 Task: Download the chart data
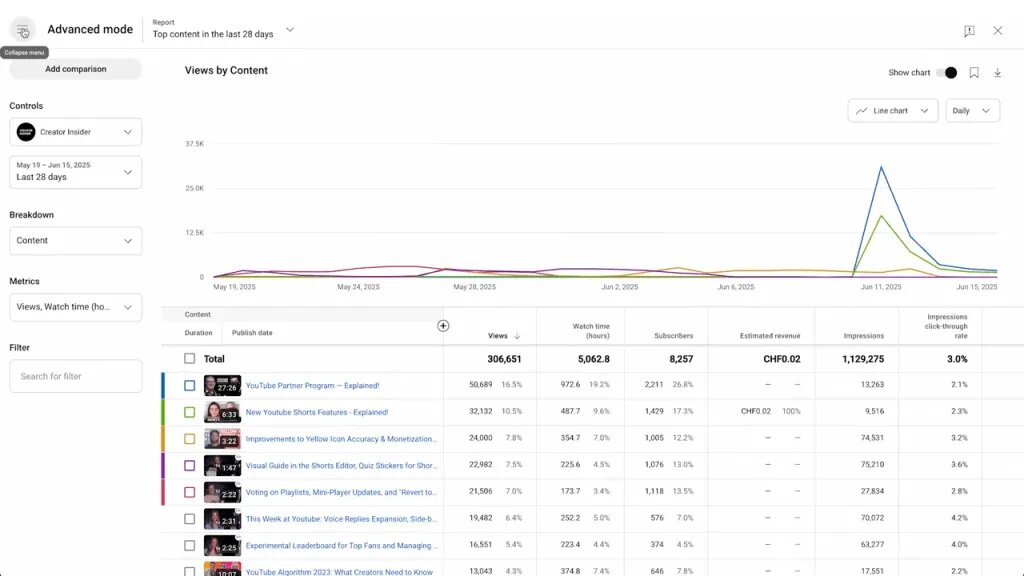(997, 72)
